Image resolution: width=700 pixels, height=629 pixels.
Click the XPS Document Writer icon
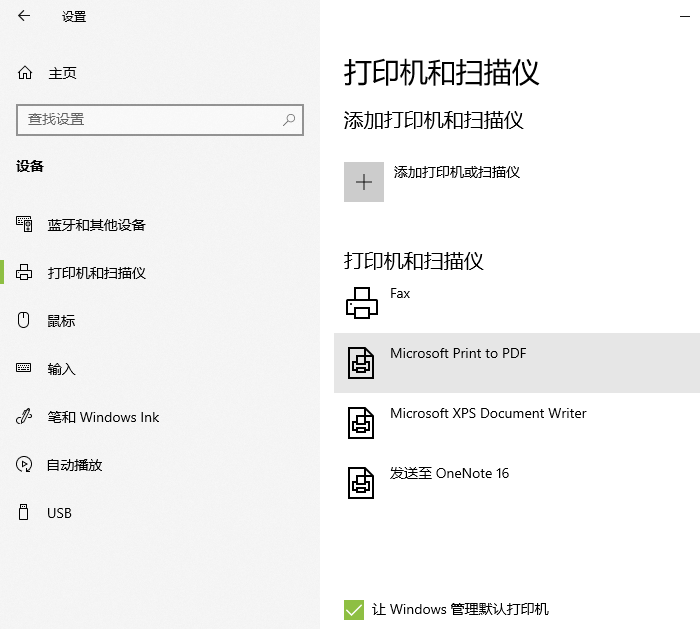pyautogui.click(x=361, y=423)
